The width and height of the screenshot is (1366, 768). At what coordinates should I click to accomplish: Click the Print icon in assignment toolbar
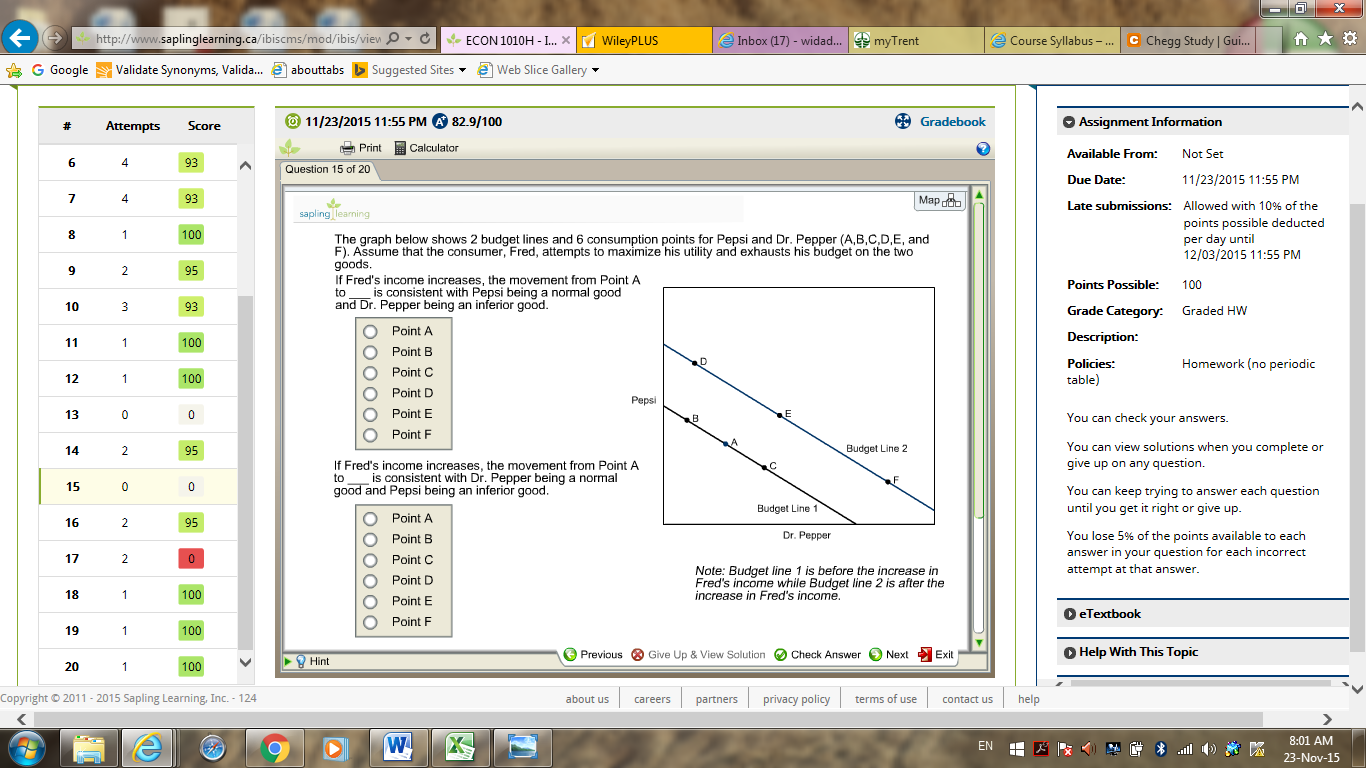(361, 148)
